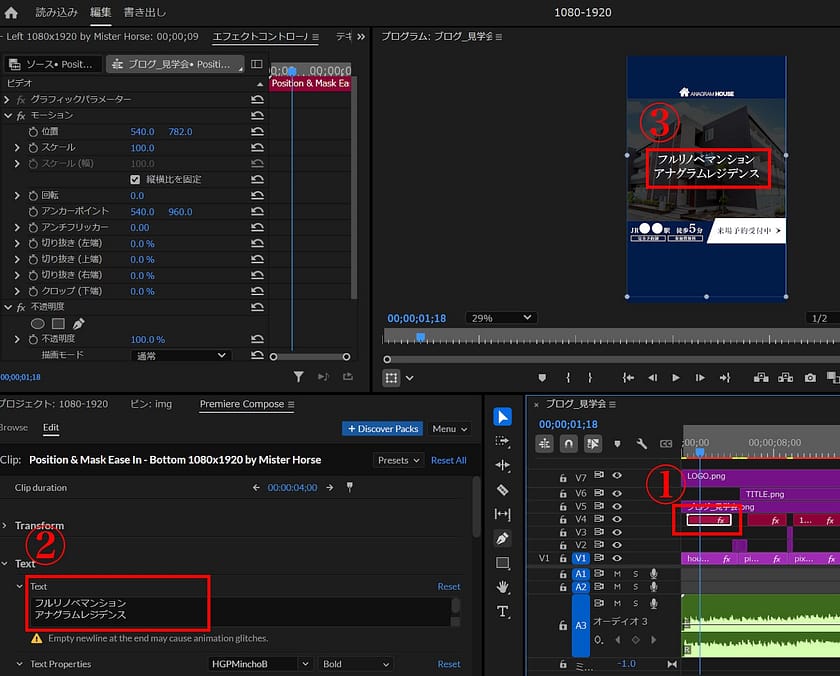Toggle snap in timeline (magnet icon)

[568, 444]
